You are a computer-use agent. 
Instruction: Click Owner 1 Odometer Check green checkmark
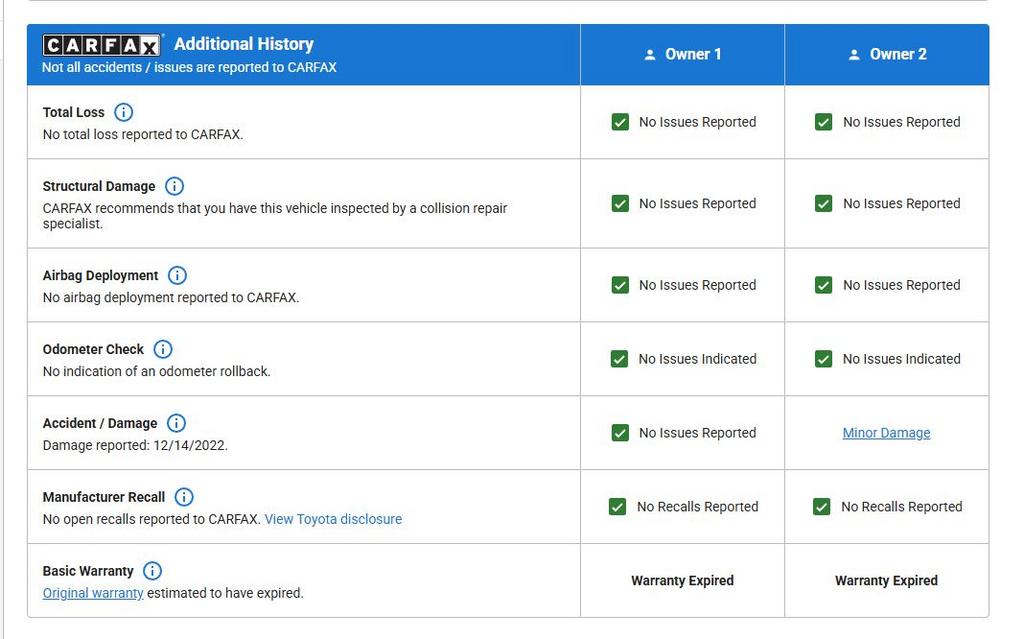(620, 359)
